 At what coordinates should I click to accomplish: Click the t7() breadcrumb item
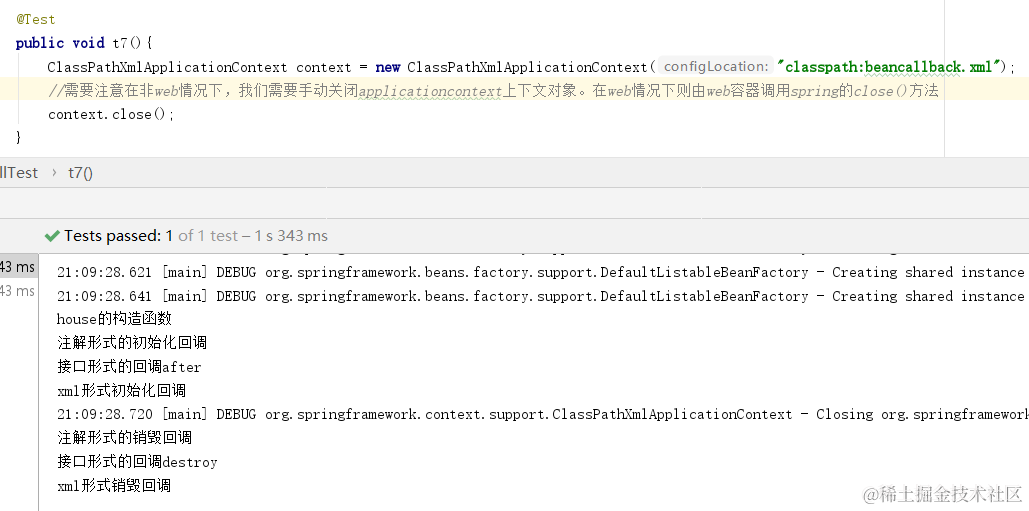click(x=81, y=173)
